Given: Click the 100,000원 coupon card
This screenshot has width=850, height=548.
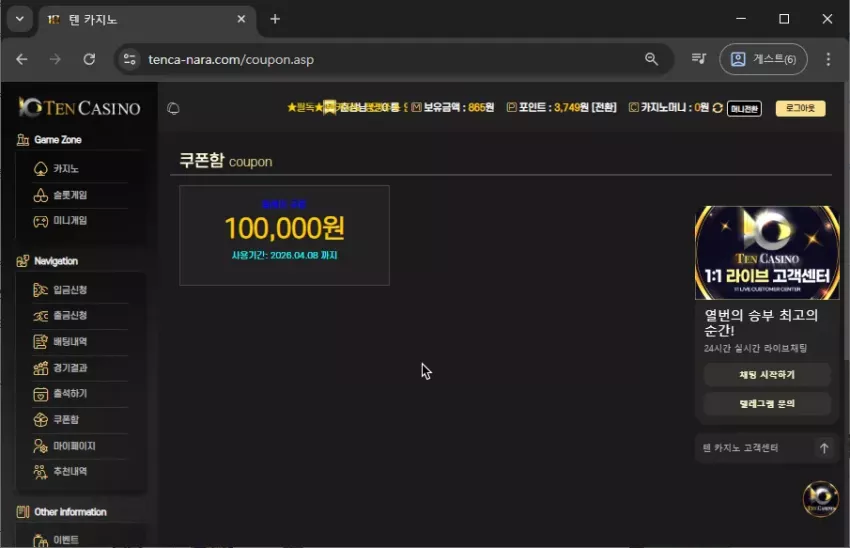Looking at the screenshot, I should coord(285,235).
